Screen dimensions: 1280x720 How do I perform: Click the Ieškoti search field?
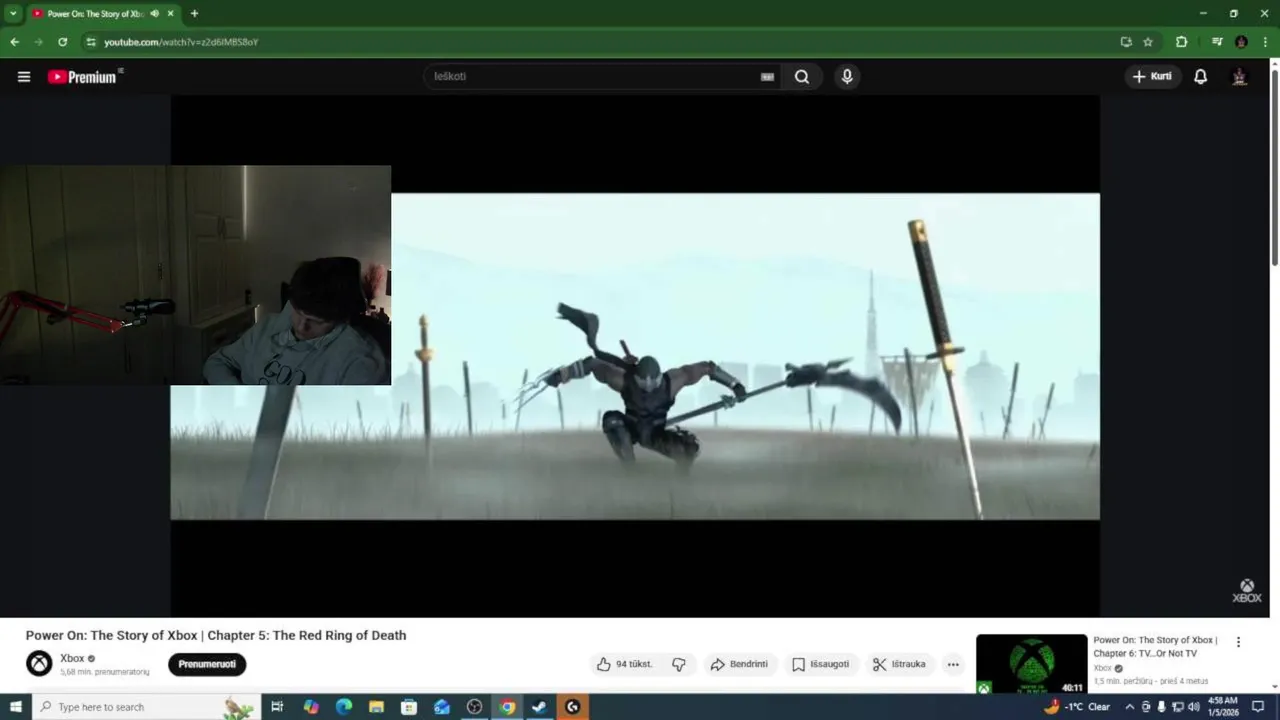pos(594,76)
